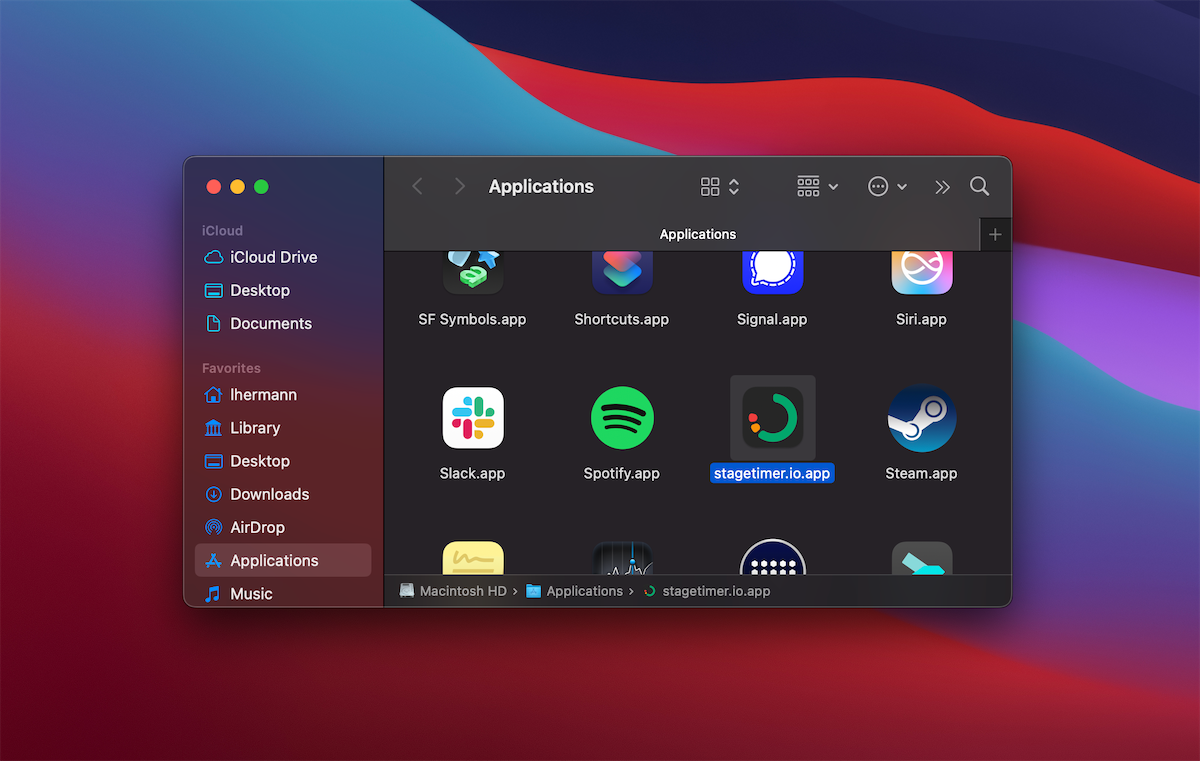Open the icon view options dropdown
Image resolution: width=1200 pixels, height=761 pixels.
[717, 186]
